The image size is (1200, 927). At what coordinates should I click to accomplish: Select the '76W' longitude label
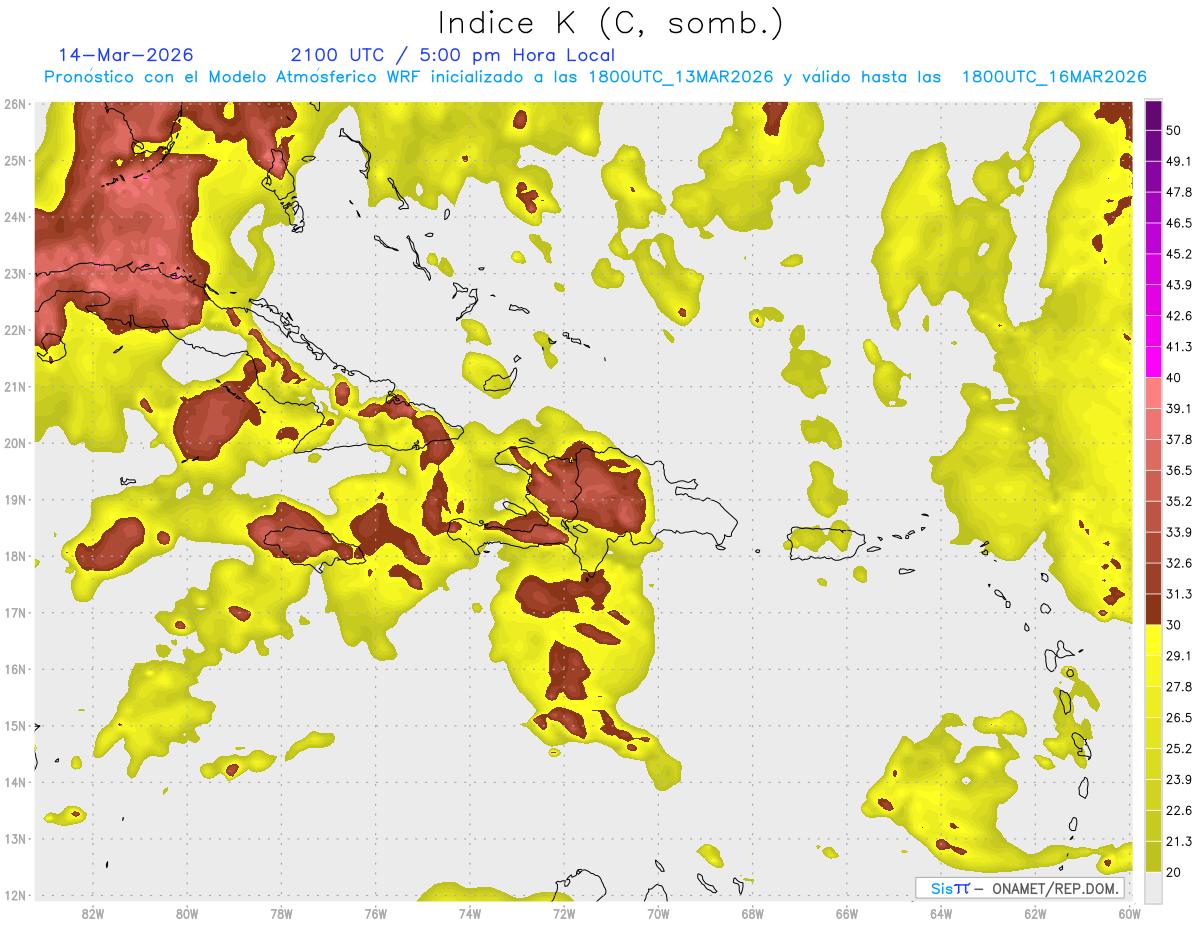click(x=375, y=913)
